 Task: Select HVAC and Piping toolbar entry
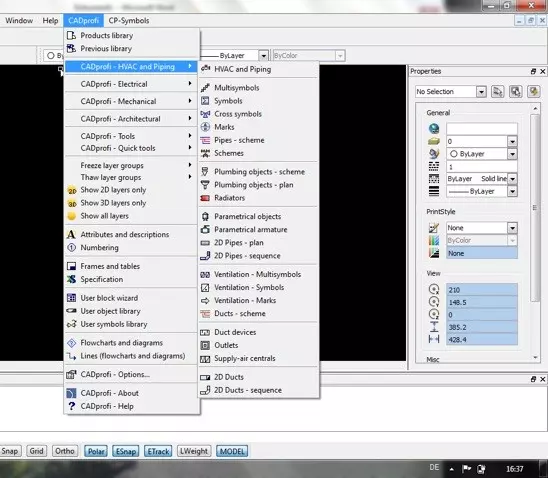[242, 69]
